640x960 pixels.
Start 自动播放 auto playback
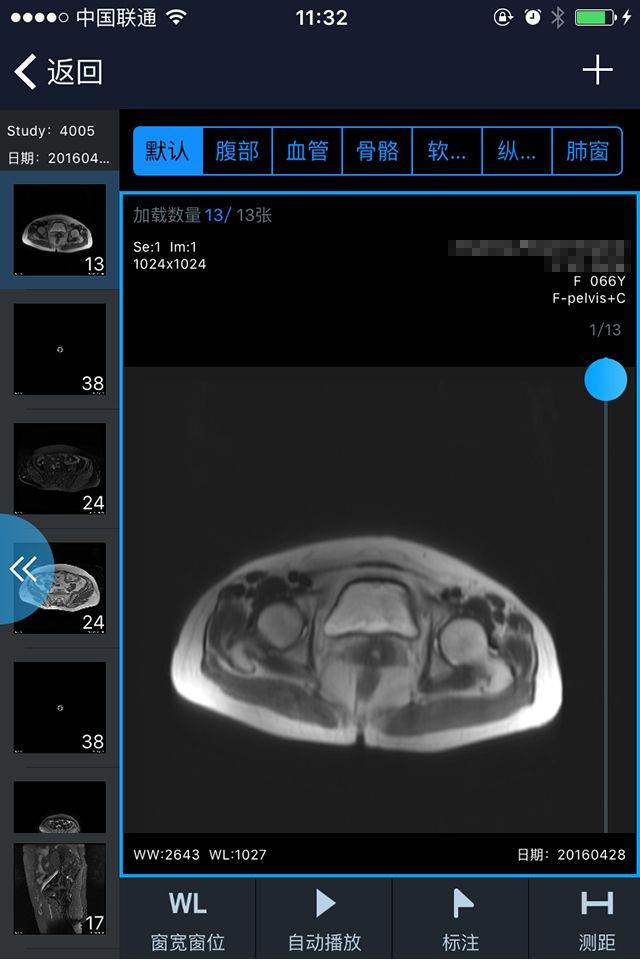325,920
